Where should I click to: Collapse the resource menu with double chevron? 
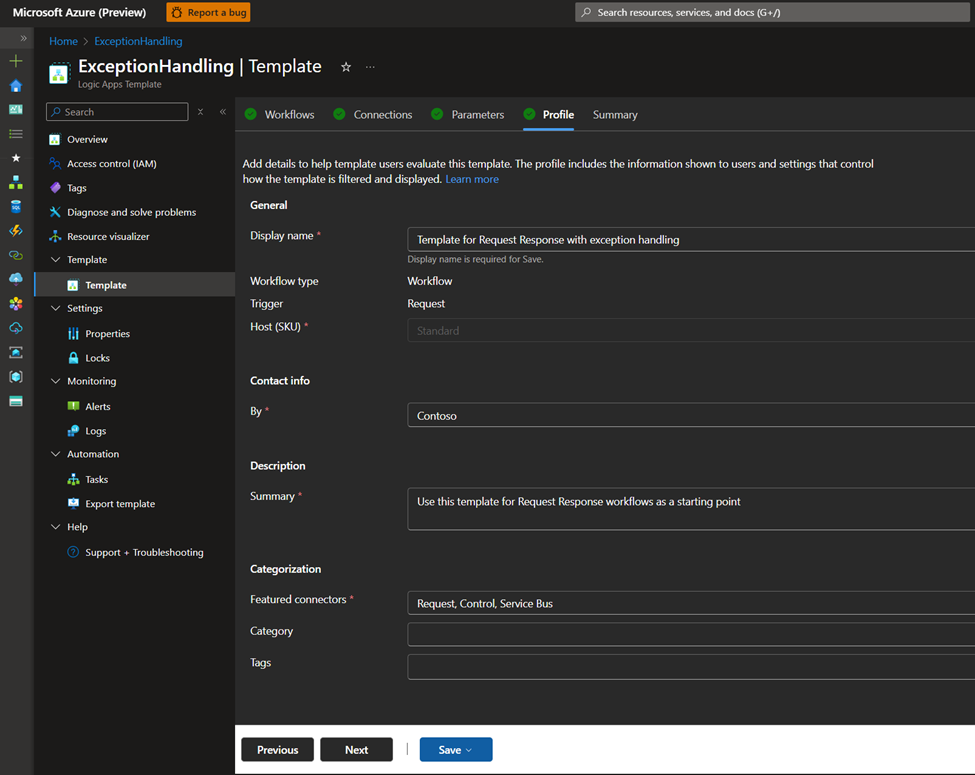coord(222,112)
